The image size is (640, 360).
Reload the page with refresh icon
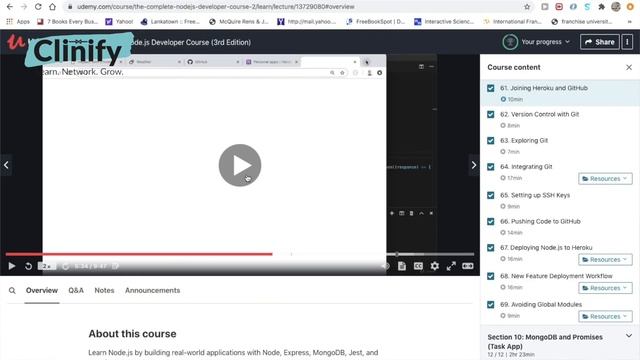click(x=38, y=7)
